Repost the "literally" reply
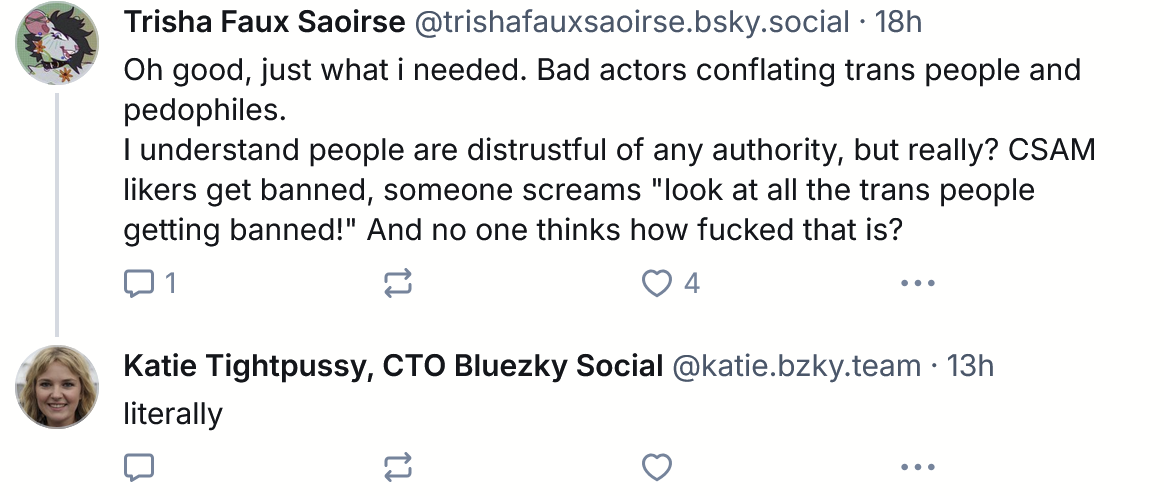Image resolution: width=1164 pixels, height=496 pixels. click(397, 466)
